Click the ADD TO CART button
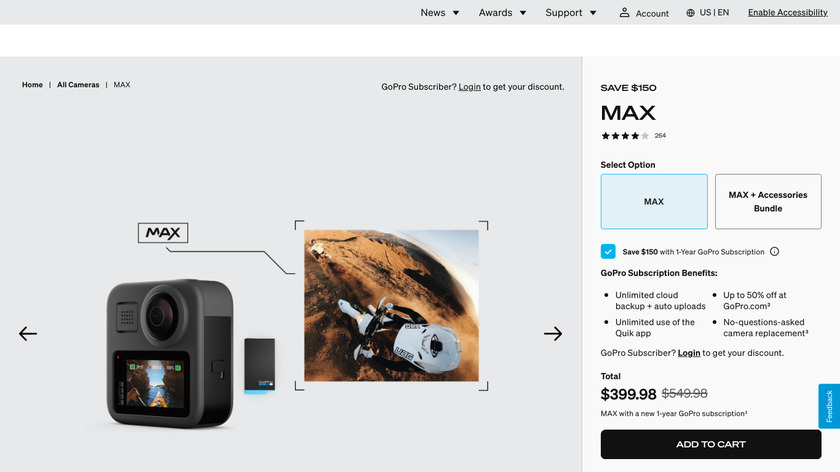The height and width of the screenshot is (472, 840). [711, 444]
